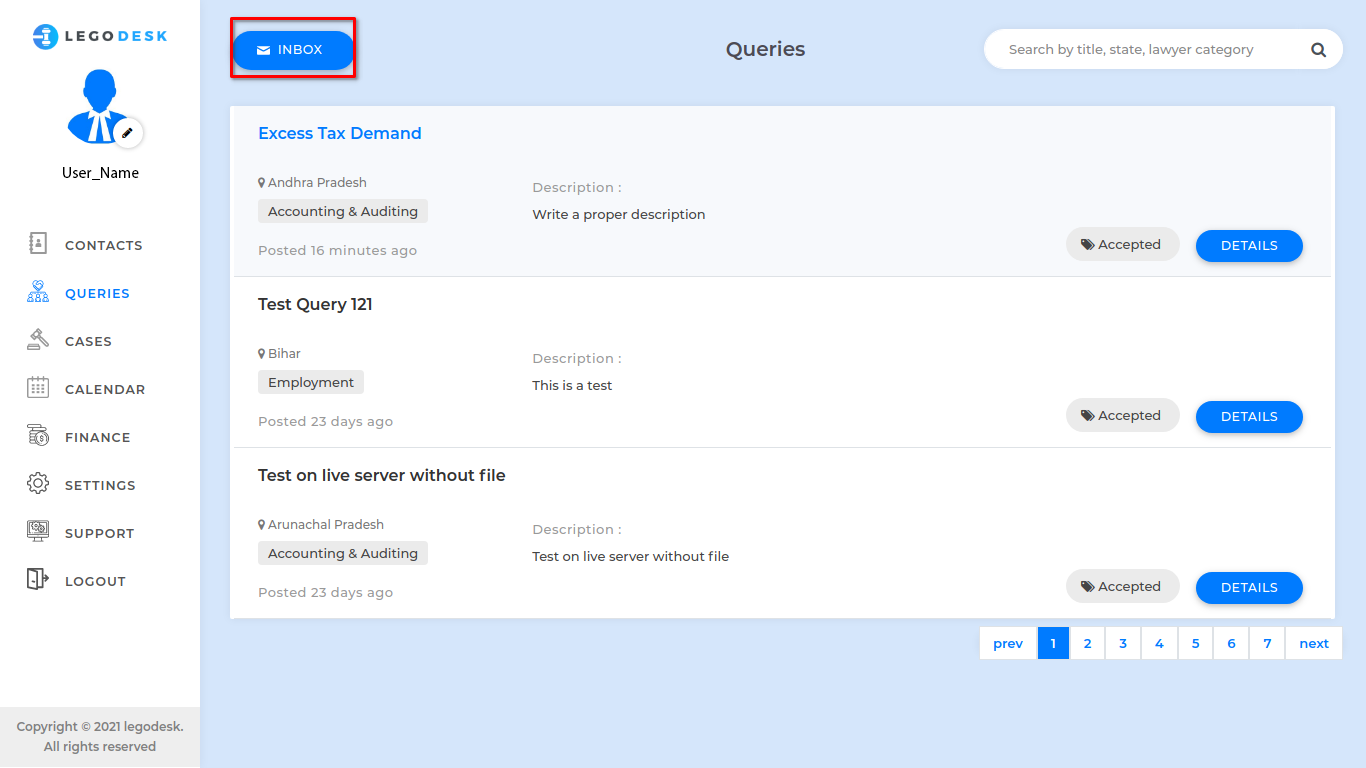Open the Test Query 121 title
This screenshot has height=768, width=1366.
(315, 304)
